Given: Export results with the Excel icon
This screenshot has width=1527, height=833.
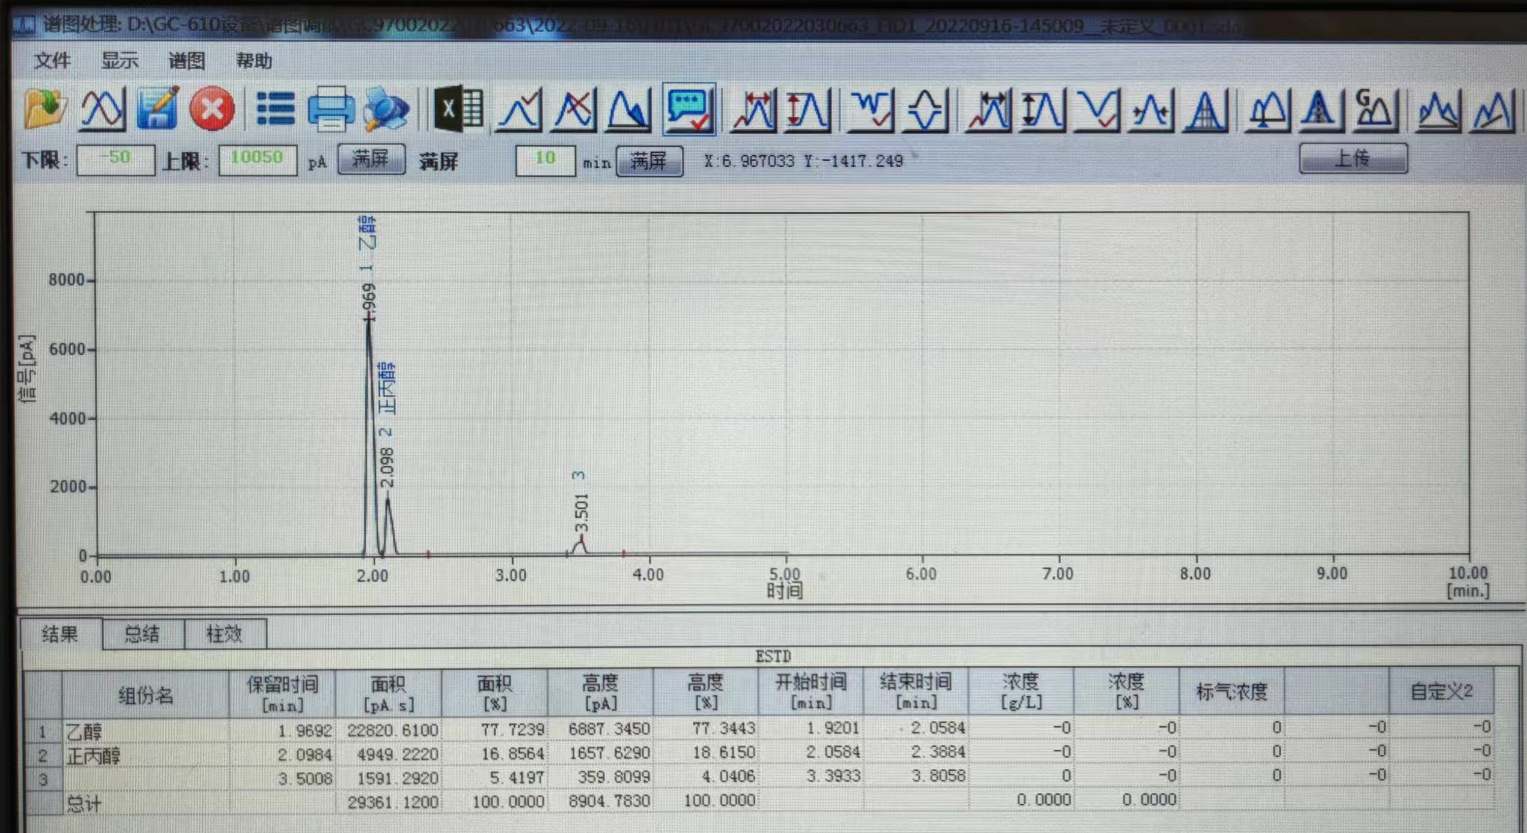Looking at the screenshot, I should 459,109.
